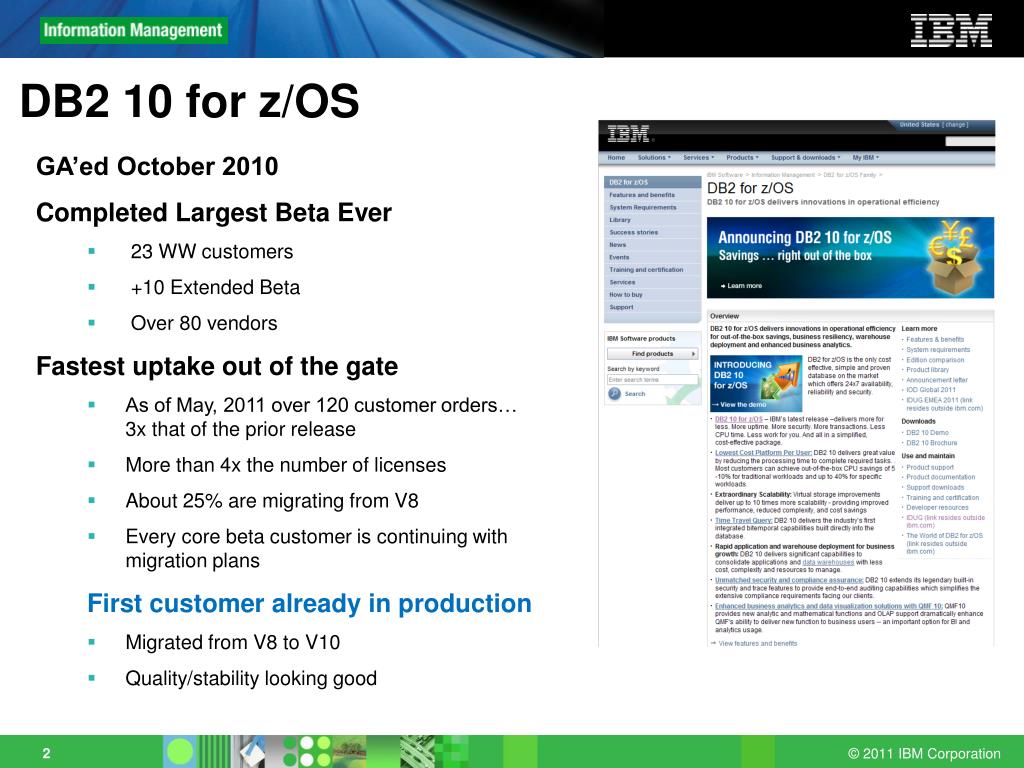Click the Over 80 vendors bullet

(204, 323)
